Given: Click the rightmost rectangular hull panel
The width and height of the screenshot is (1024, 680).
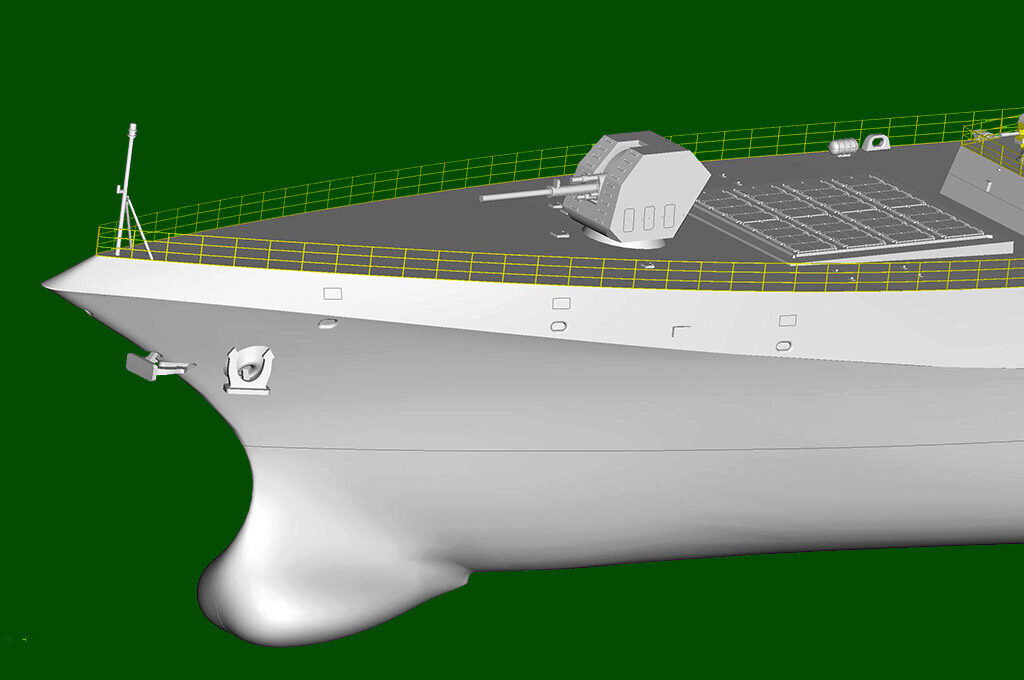Looking at the screenshot, I should (788, 320).
